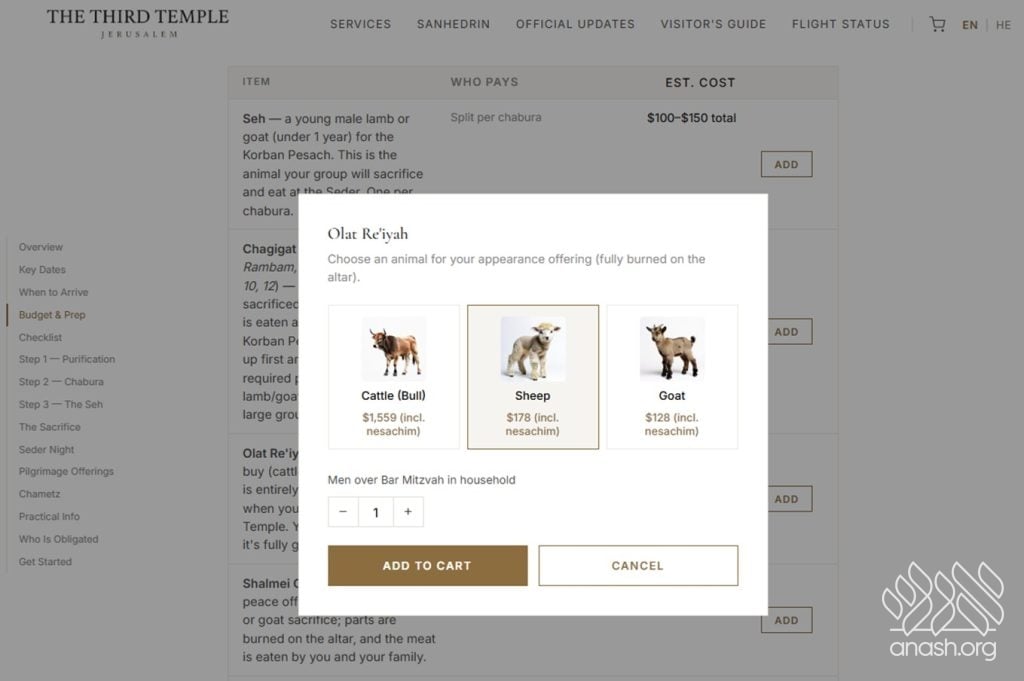Cancel the Olat Re'iyah dialog
The width and height of the screenshot is (1024, 681).
[x=638, y=565]
